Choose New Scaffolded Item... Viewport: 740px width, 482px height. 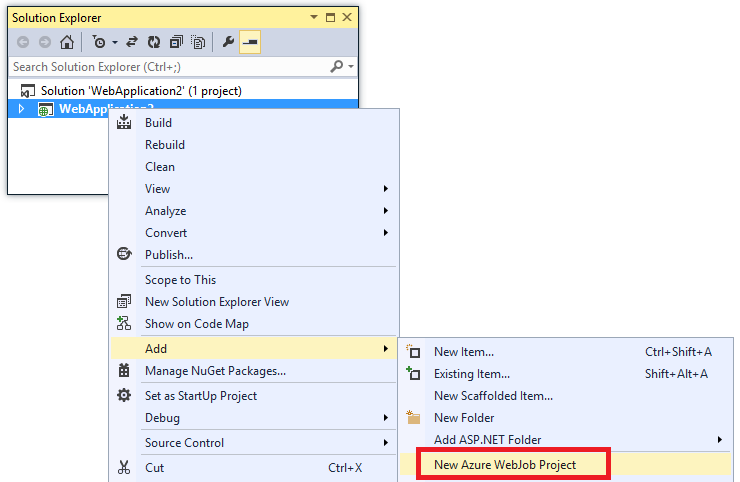(x=565, y=396)
